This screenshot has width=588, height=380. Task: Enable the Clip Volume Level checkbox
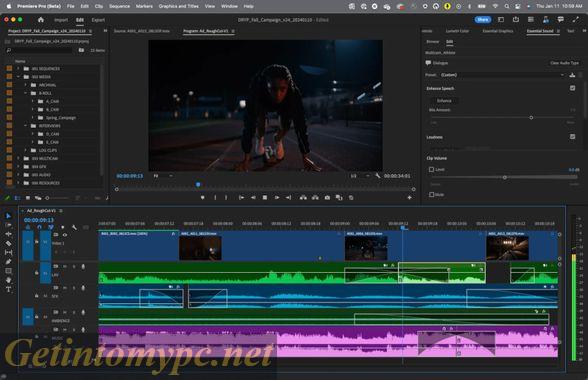pyautogui.click(x=431, y=170)
